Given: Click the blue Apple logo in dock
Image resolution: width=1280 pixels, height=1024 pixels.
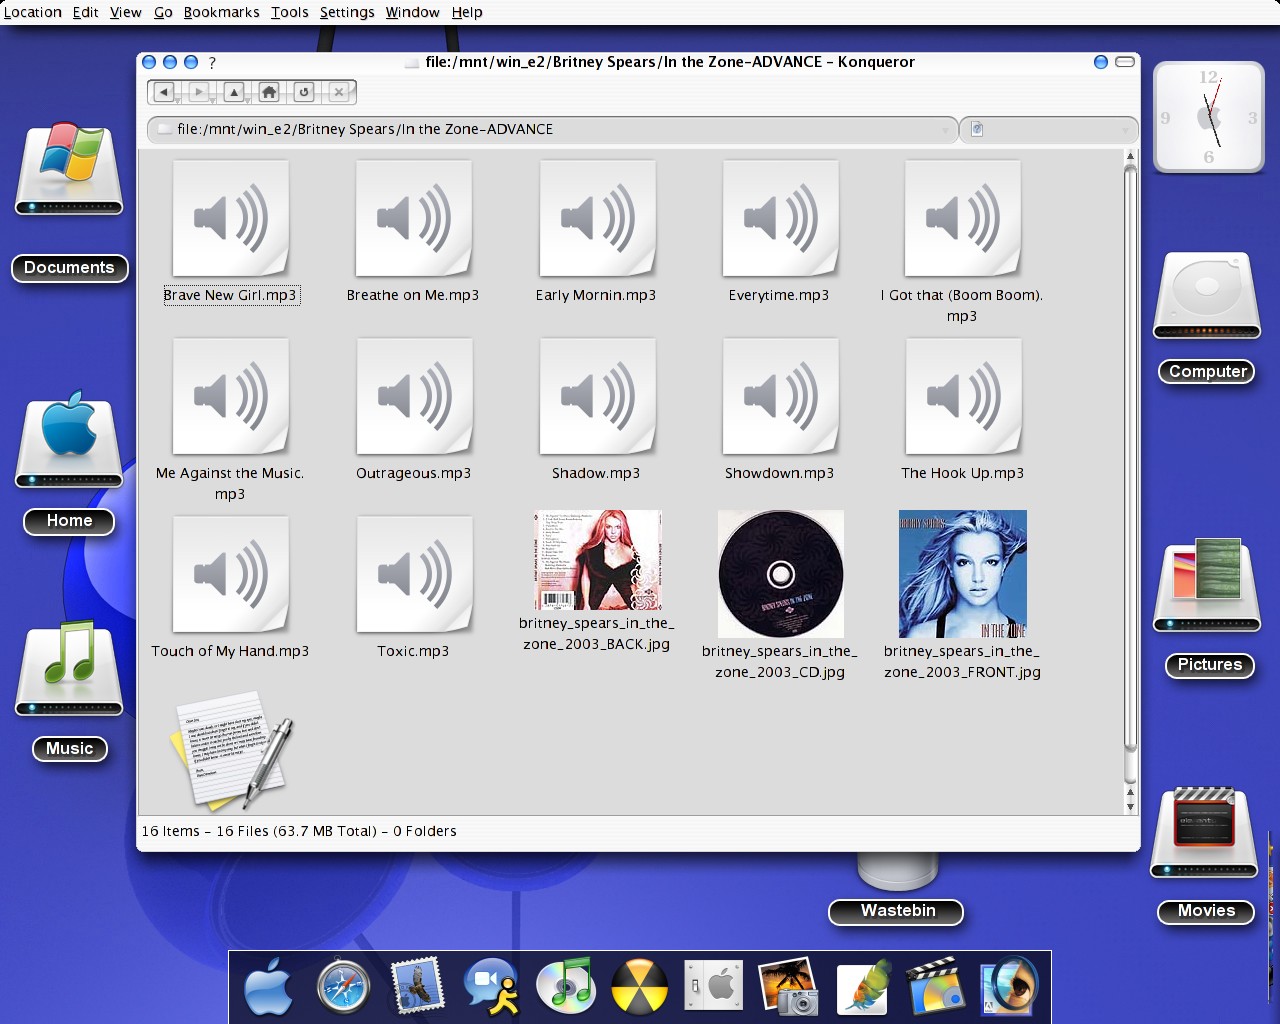Looking at the screenshot, I should pos(269,986).
